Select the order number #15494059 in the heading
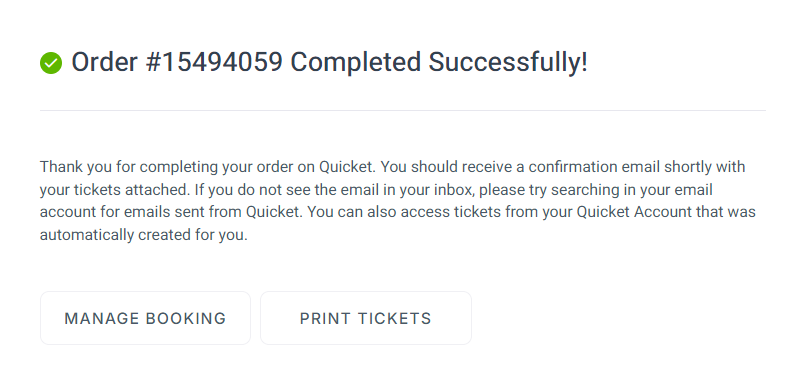Image resolution: width=790 pixels, height=374 pixels. (x=214, y=63)
